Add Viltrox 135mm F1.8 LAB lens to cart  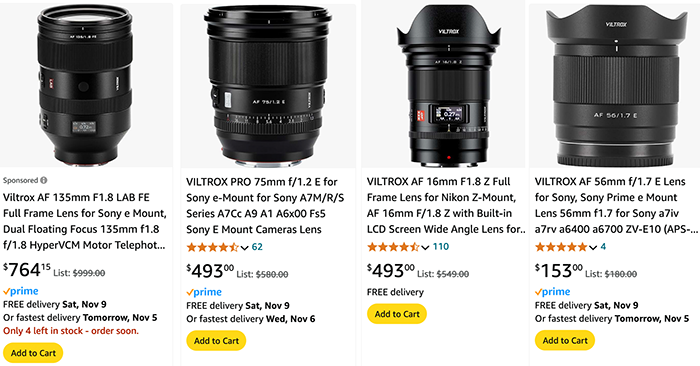click(x=33, y=353)
